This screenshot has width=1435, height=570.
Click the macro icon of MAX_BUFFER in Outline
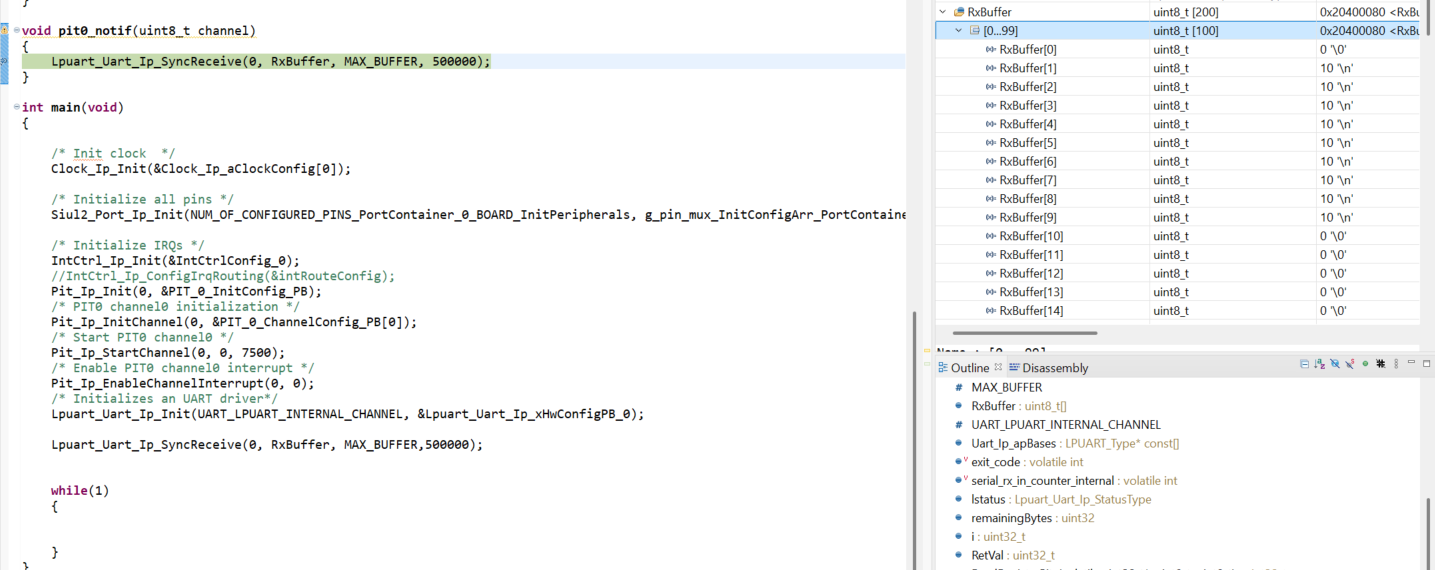[x=959, y=387]
